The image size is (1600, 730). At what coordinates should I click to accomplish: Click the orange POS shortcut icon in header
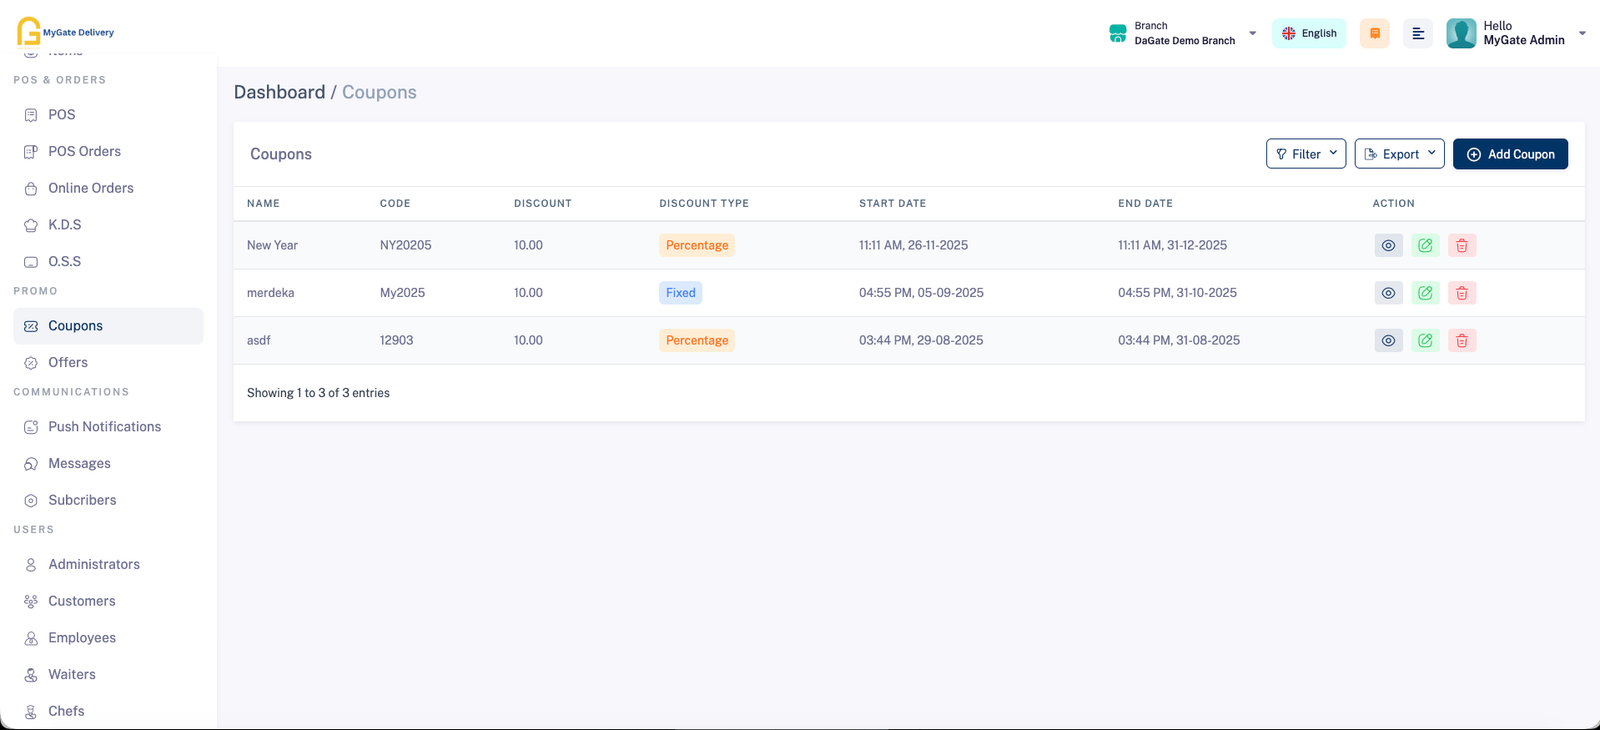coord(1374,33)
